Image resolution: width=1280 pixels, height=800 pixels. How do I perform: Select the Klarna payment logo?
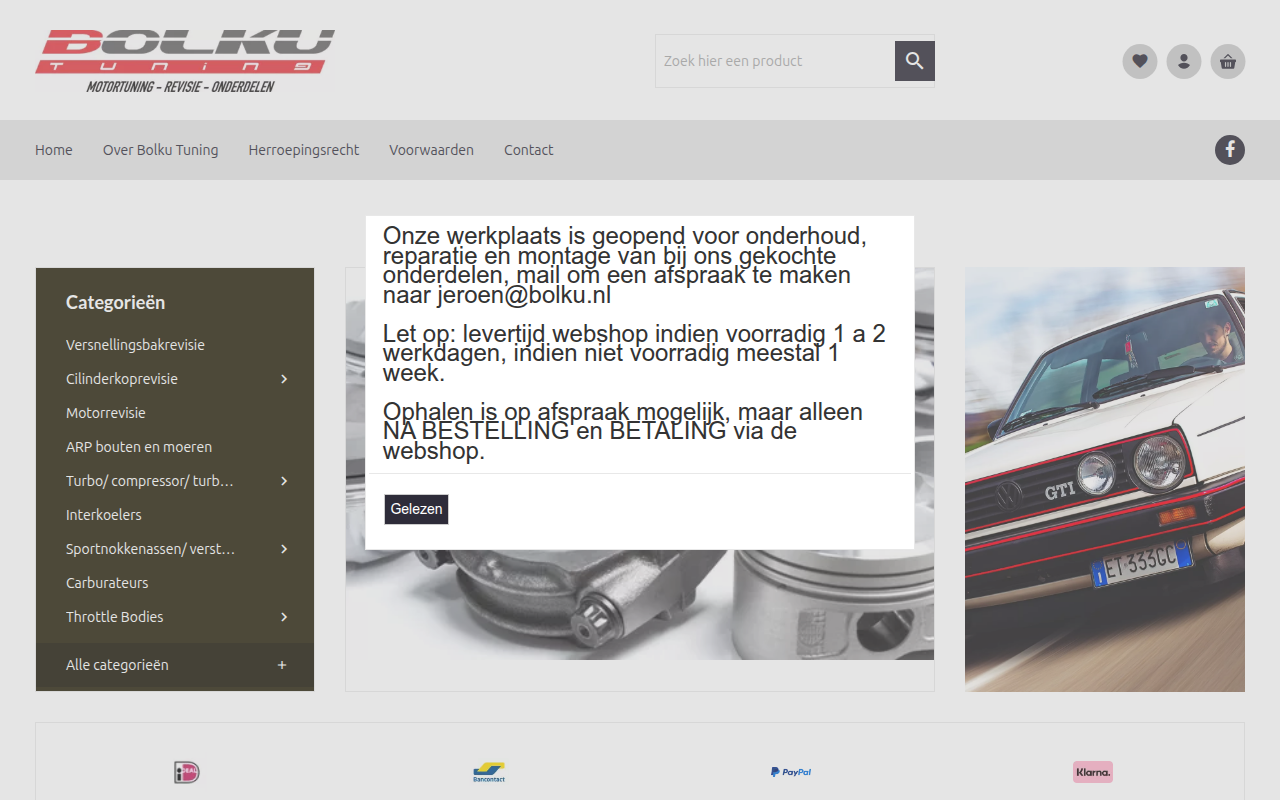(x=1093, y=772)
